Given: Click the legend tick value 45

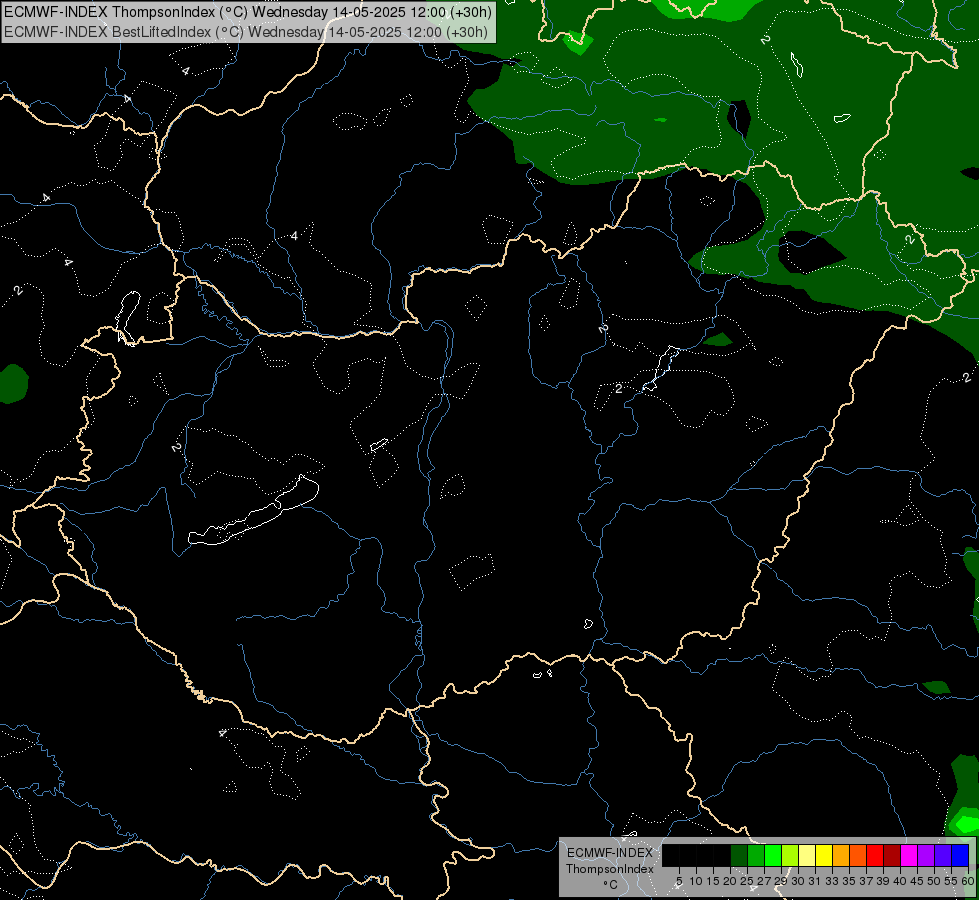Looking at the screenshot, I should [x=917, y=881].
